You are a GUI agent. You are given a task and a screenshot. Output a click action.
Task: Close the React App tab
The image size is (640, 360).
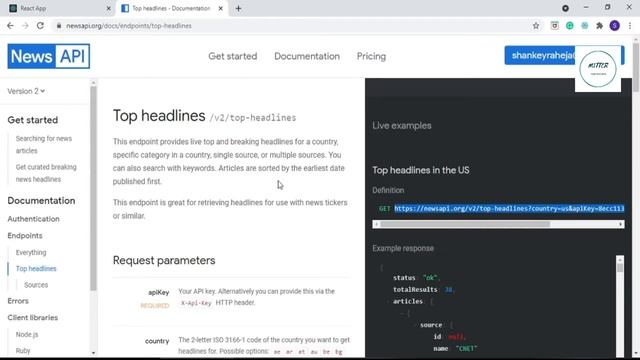(x=109, y=8)
